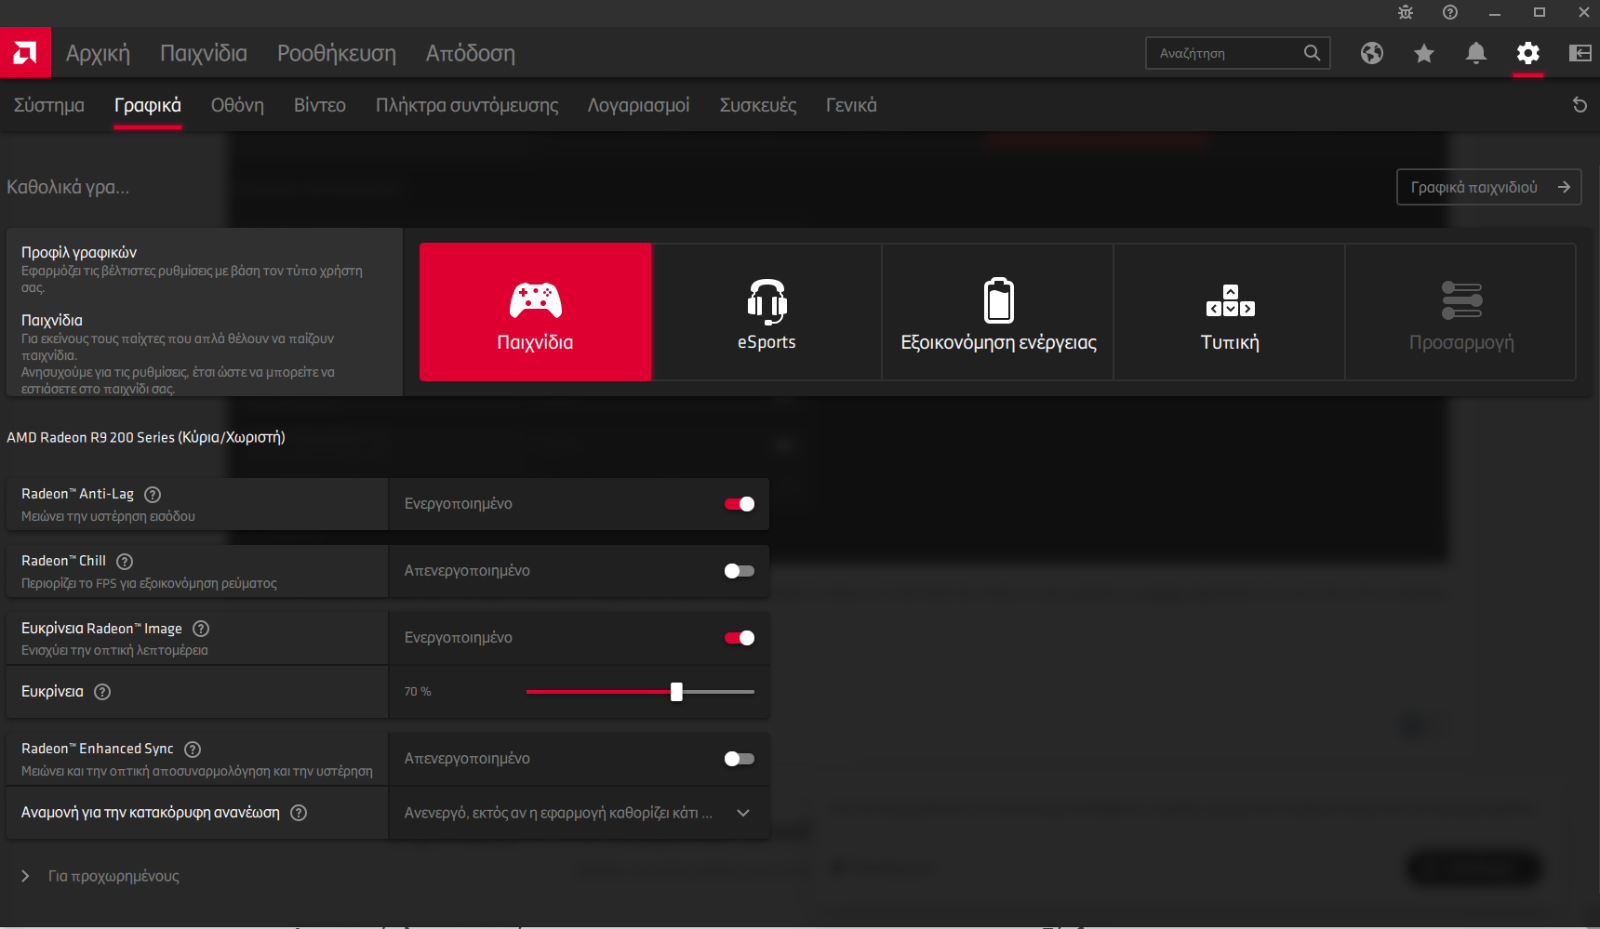Screen dimensions: 1600x929
Task: Open the favorites star icon
Action: click(x=1424, y=53)
